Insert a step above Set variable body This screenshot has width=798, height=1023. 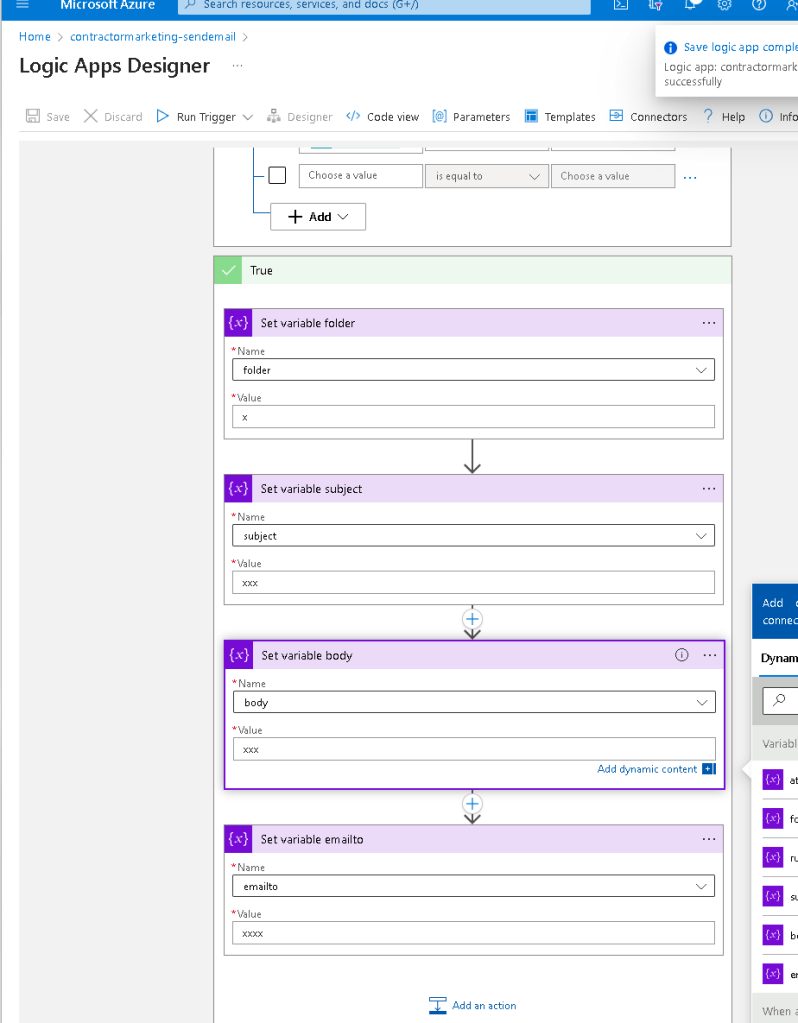pos(472,618)
